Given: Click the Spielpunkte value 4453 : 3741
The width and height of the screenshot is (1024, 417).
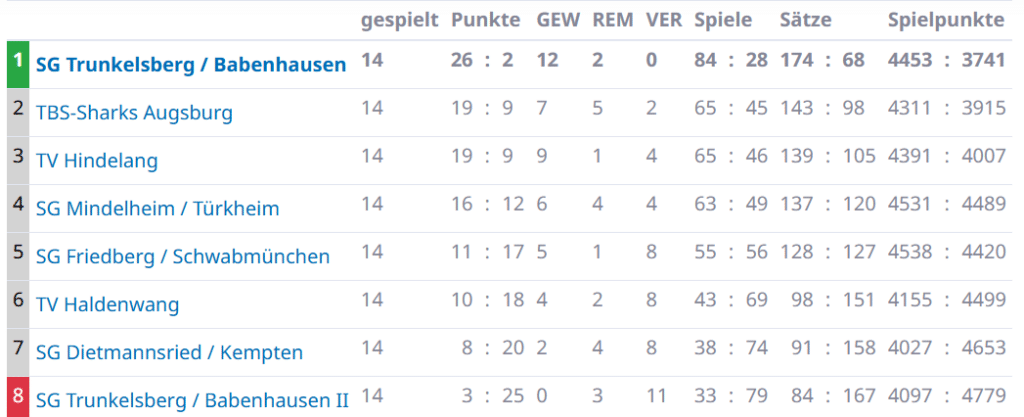Looking at the screenshot, I should pyautogui.click(x=946, y=60).
